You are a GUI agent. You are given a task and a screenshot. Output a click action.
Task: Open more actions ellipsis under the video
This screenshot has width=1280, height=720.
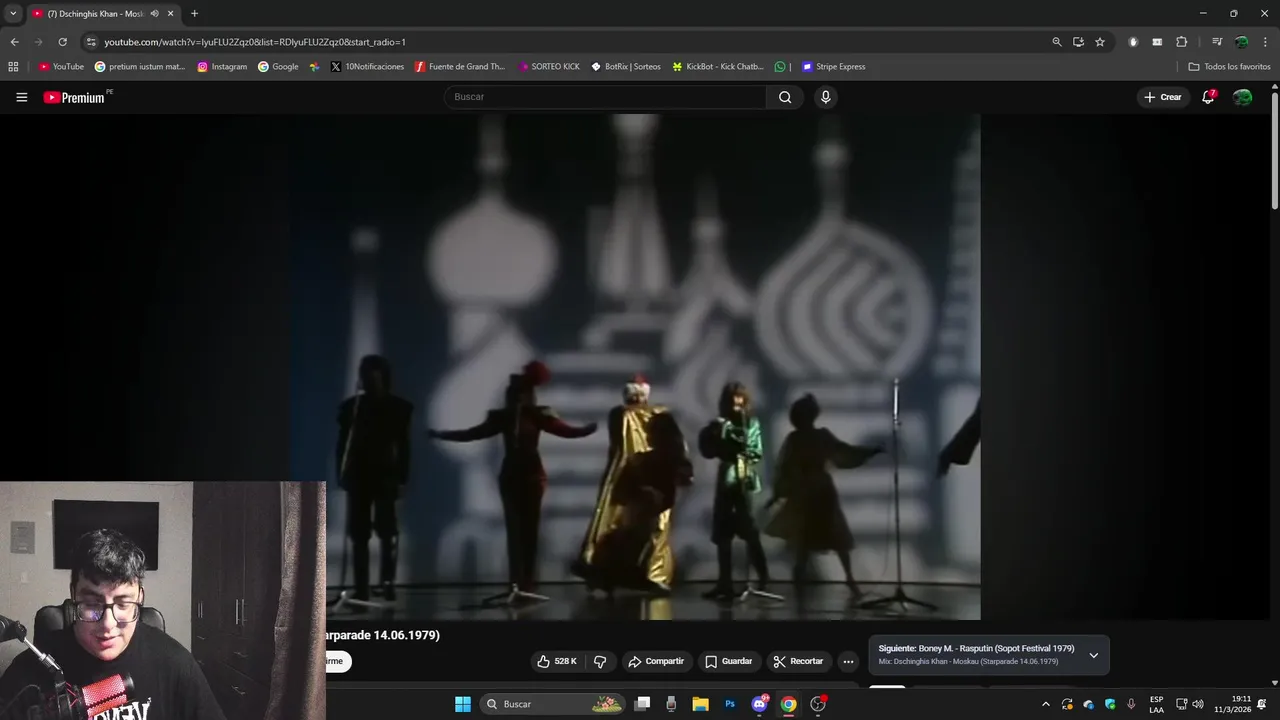848,661
